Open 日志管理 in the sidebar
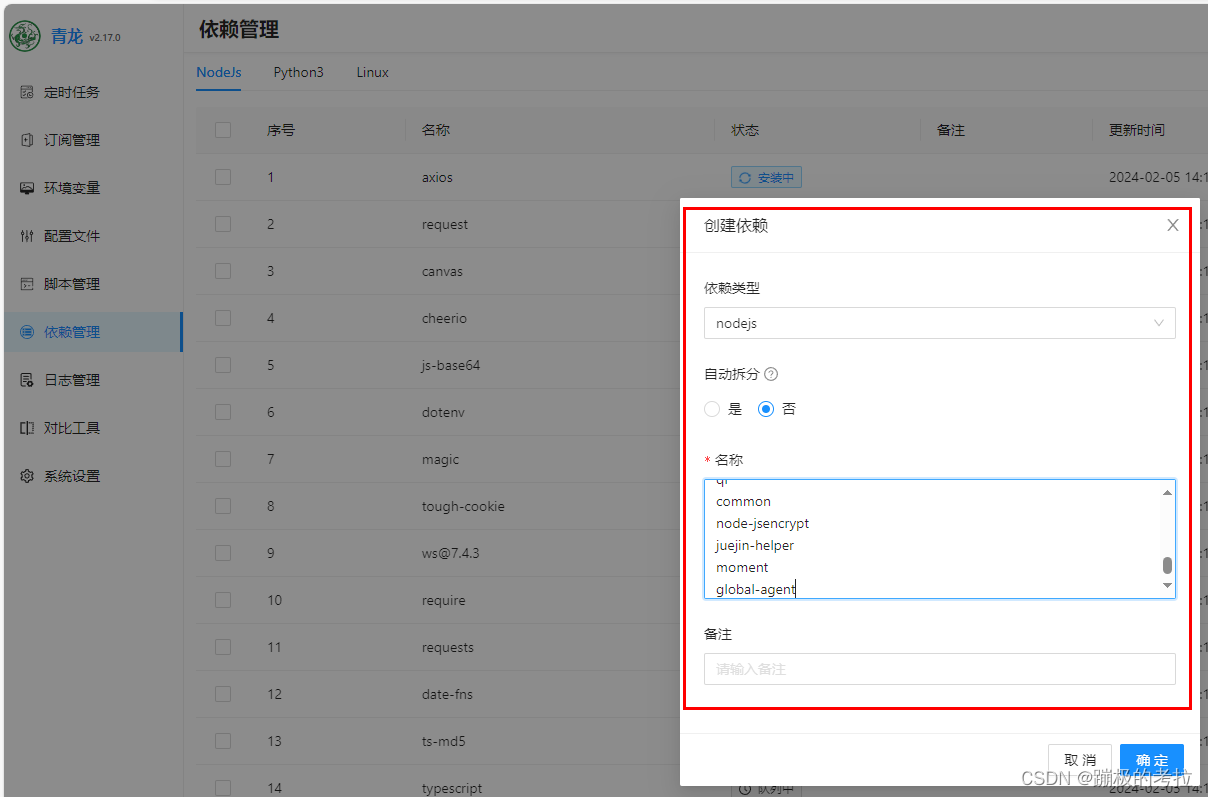The height and width of the screenshot is (797, 1208). pos(92,380)
